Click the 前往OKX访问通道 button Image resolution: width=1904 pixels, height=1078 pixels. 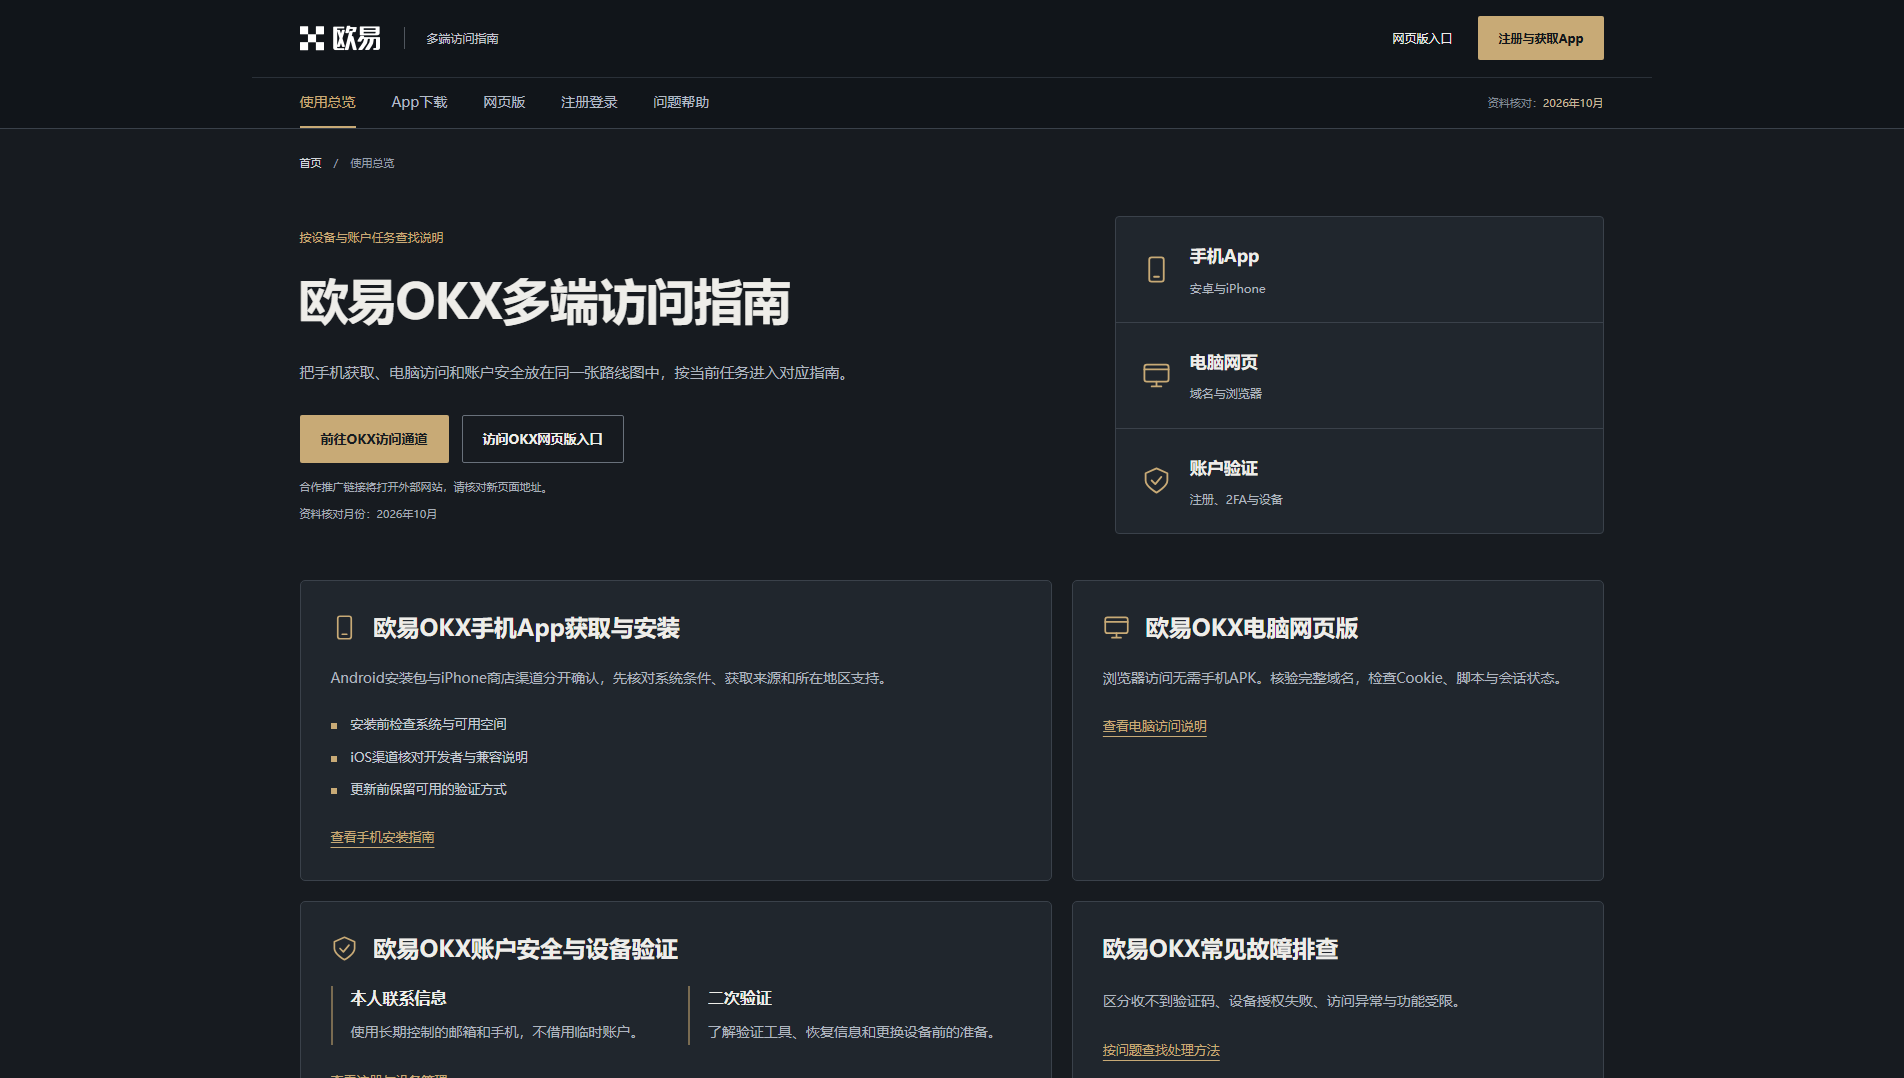pos(374,439)
